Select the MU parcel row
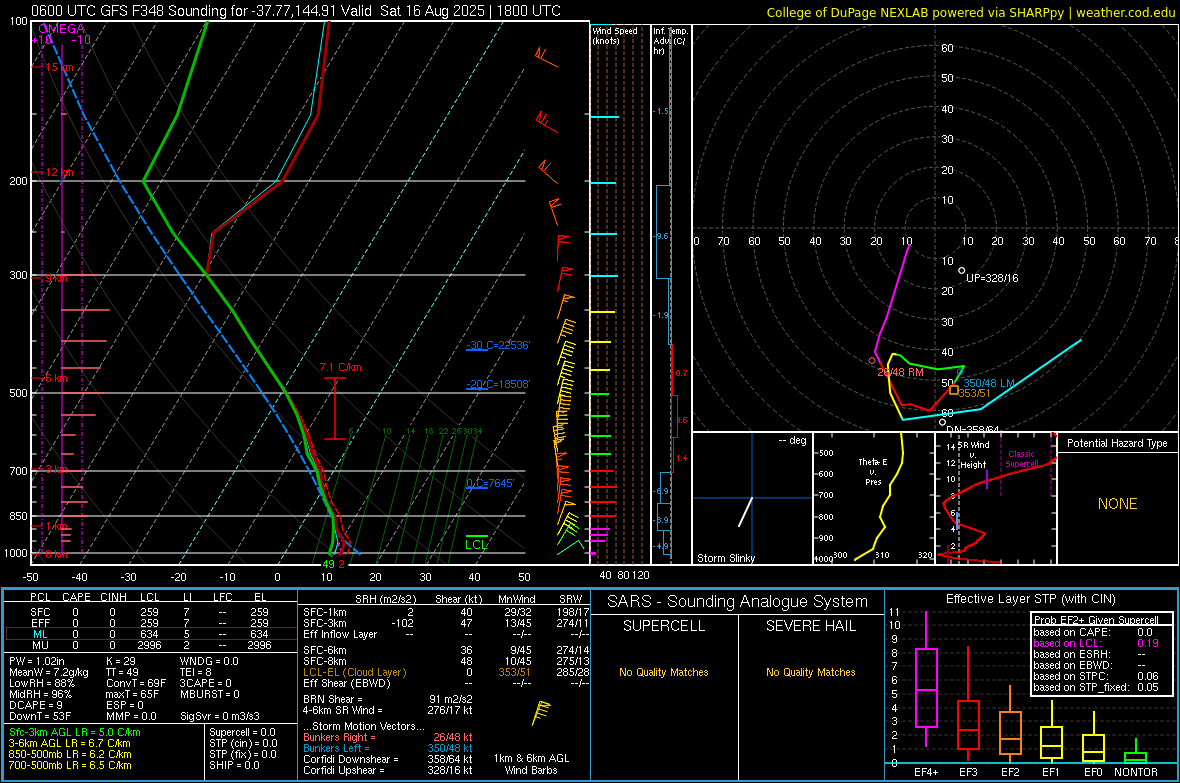Viewport: 1180px width, 783px height. [x=151, y=645]
